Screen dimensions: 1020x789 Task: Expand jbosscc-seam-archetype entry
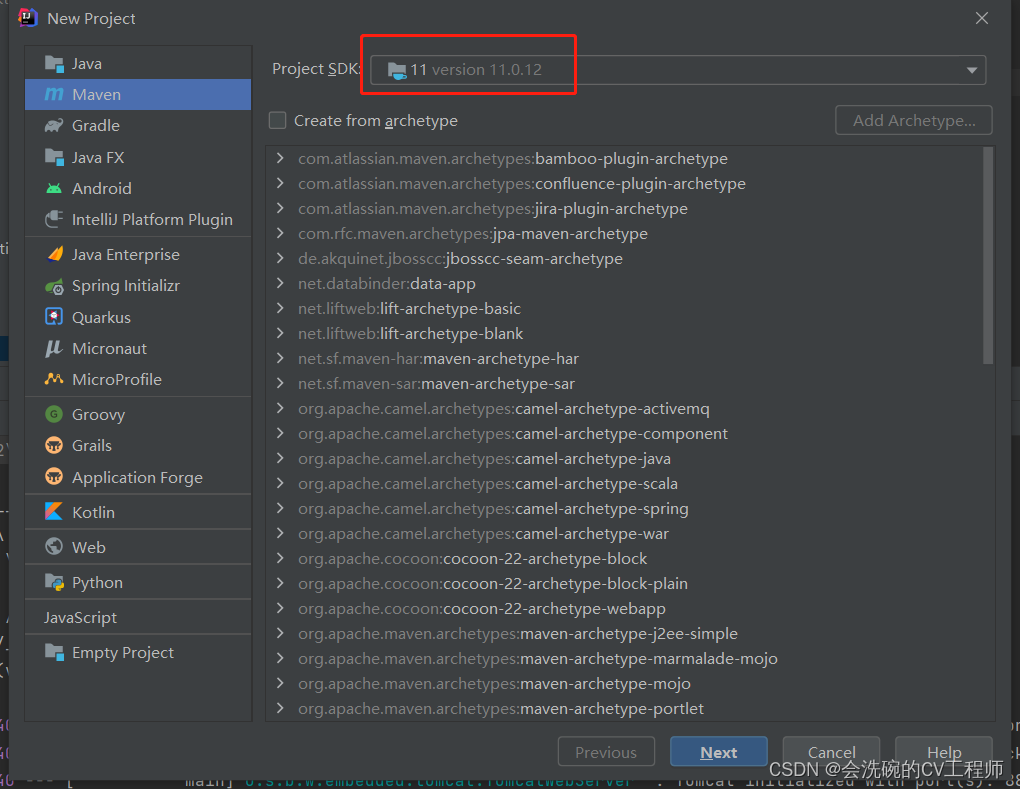(280, 258)
